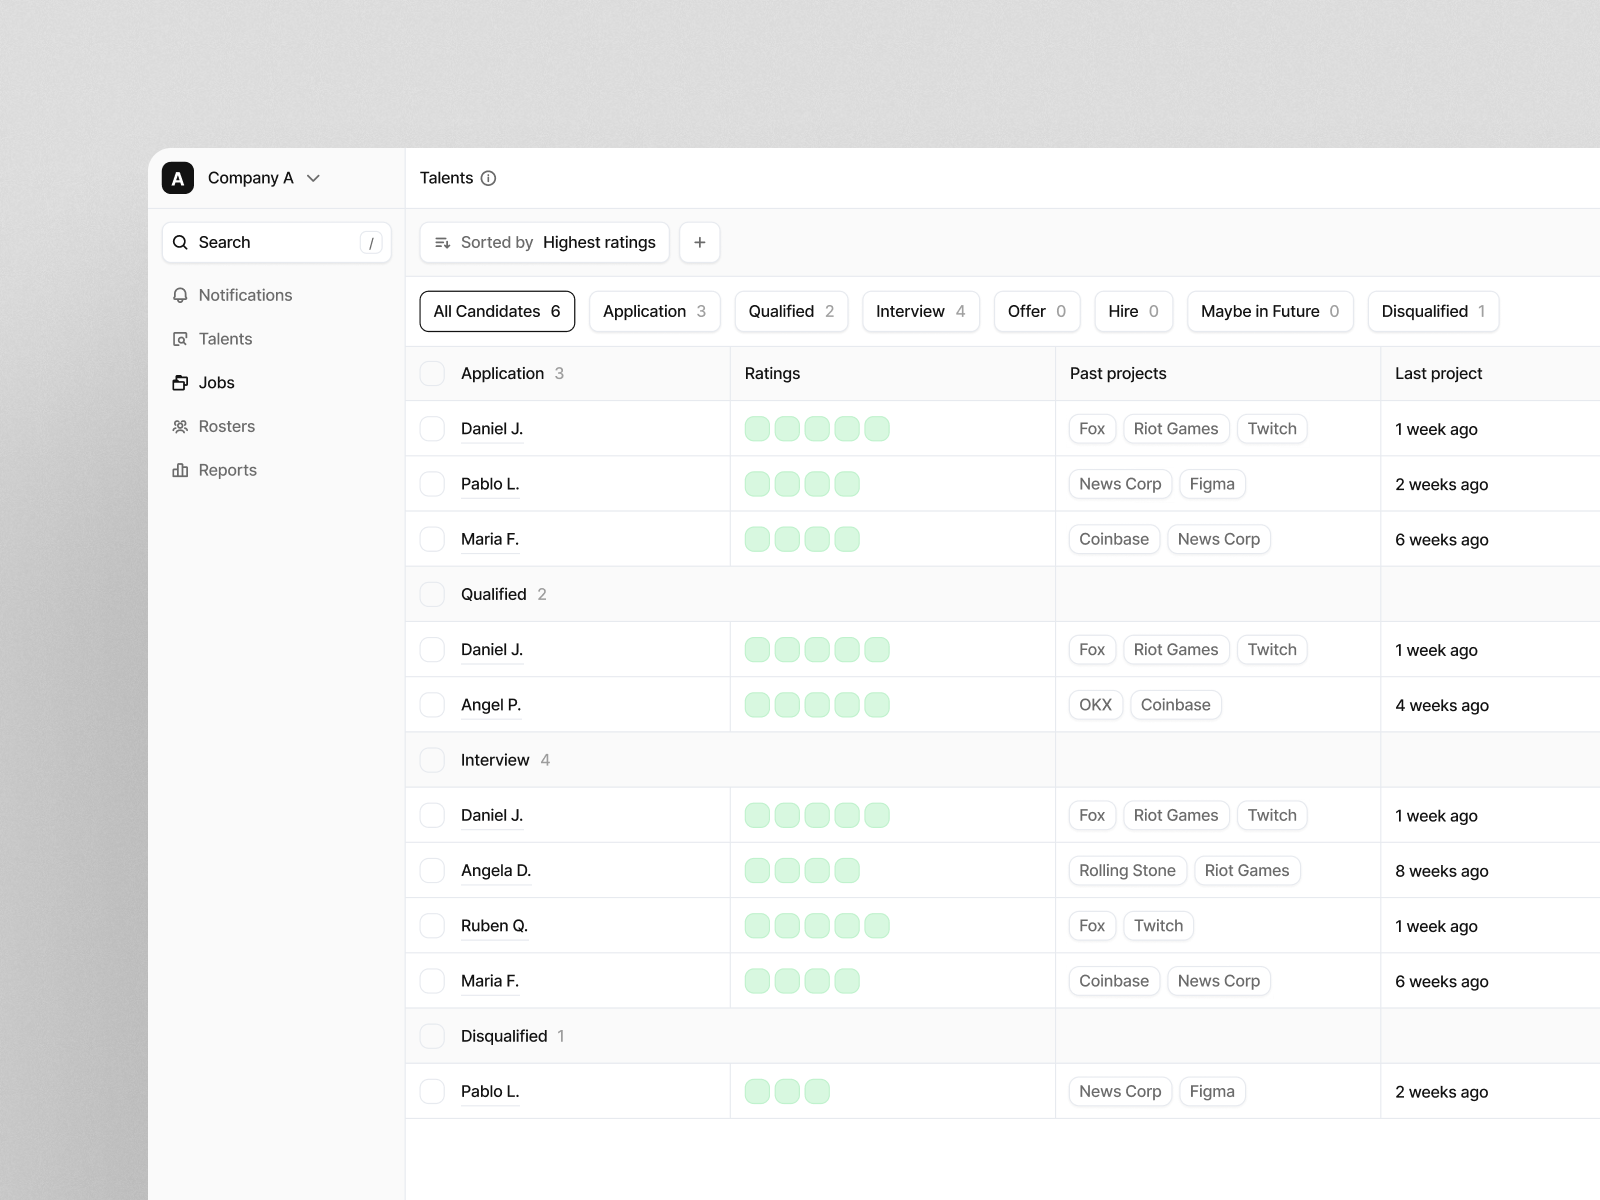Click the plus button near sort controls
Image resolution: width=1600 pixels, height=1200 pixels.
coord(699,242)
